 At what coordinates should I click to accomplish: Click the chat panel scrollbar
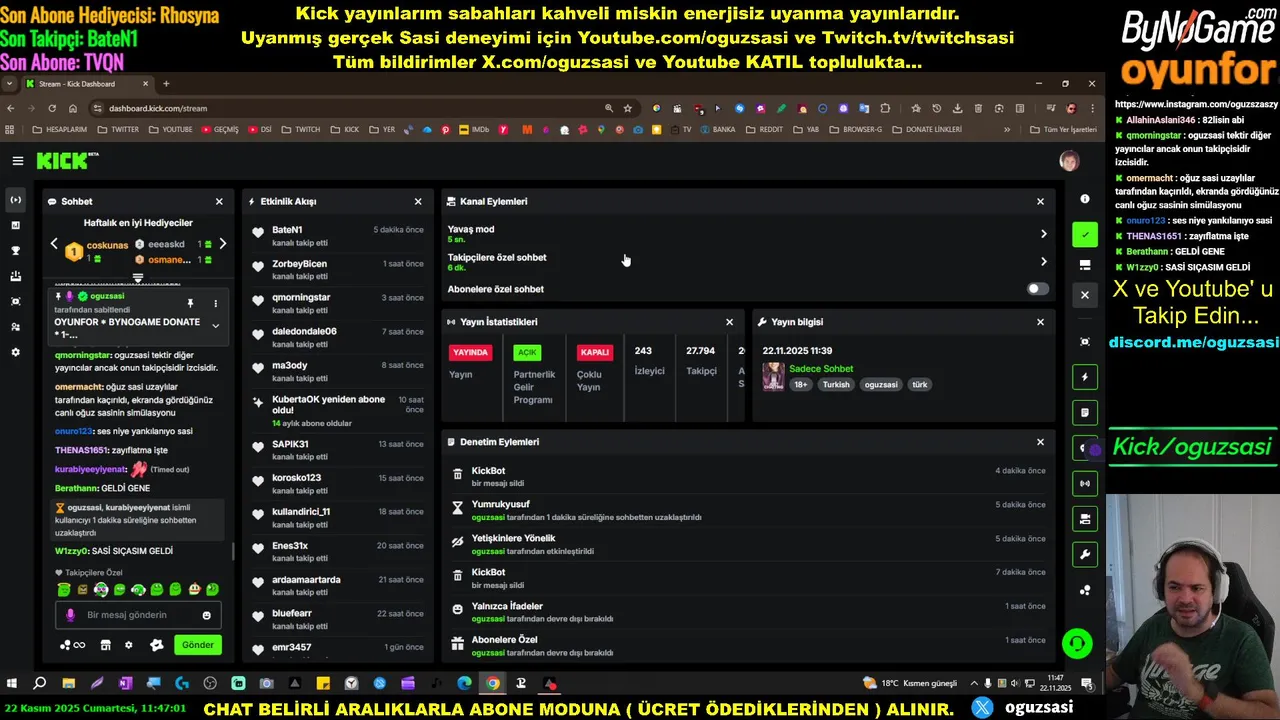pyautogui.click(x=233, y=552)
